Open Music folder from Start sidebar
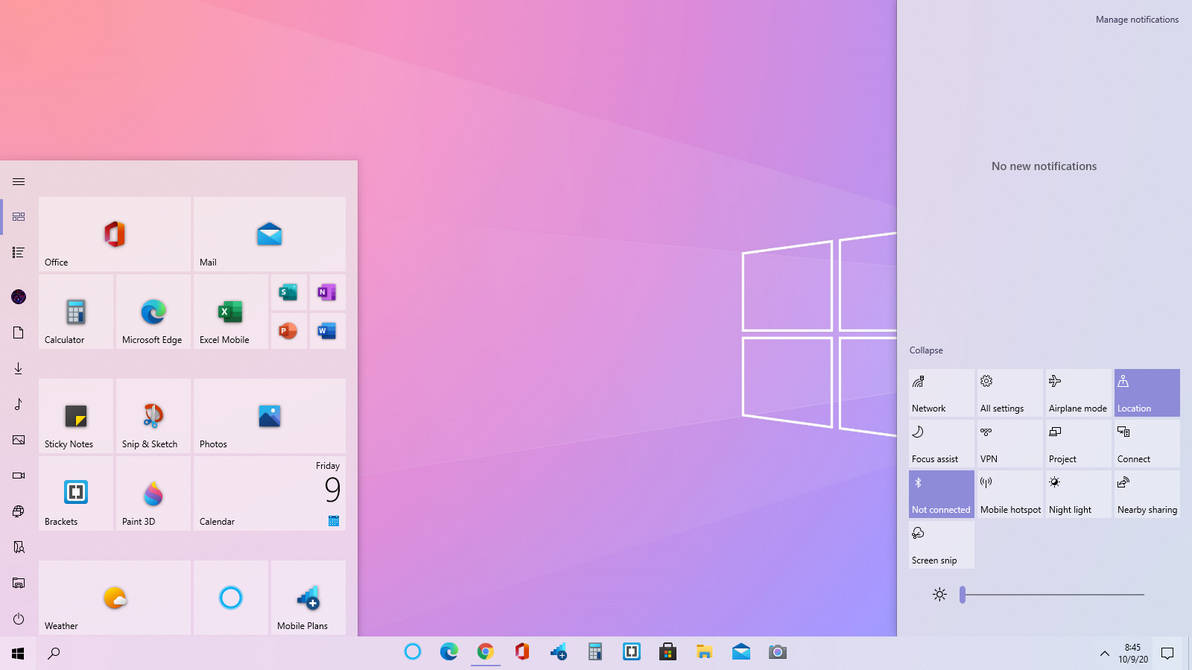This screenshot has width=1192, height=670. point(18,404)
